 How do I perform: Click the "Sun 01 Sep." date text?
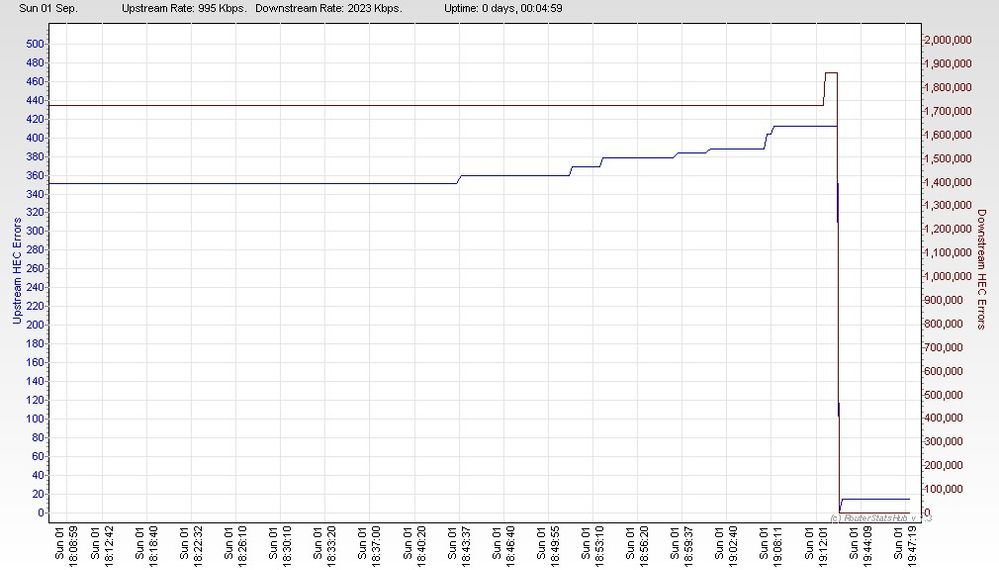(48, 8)
